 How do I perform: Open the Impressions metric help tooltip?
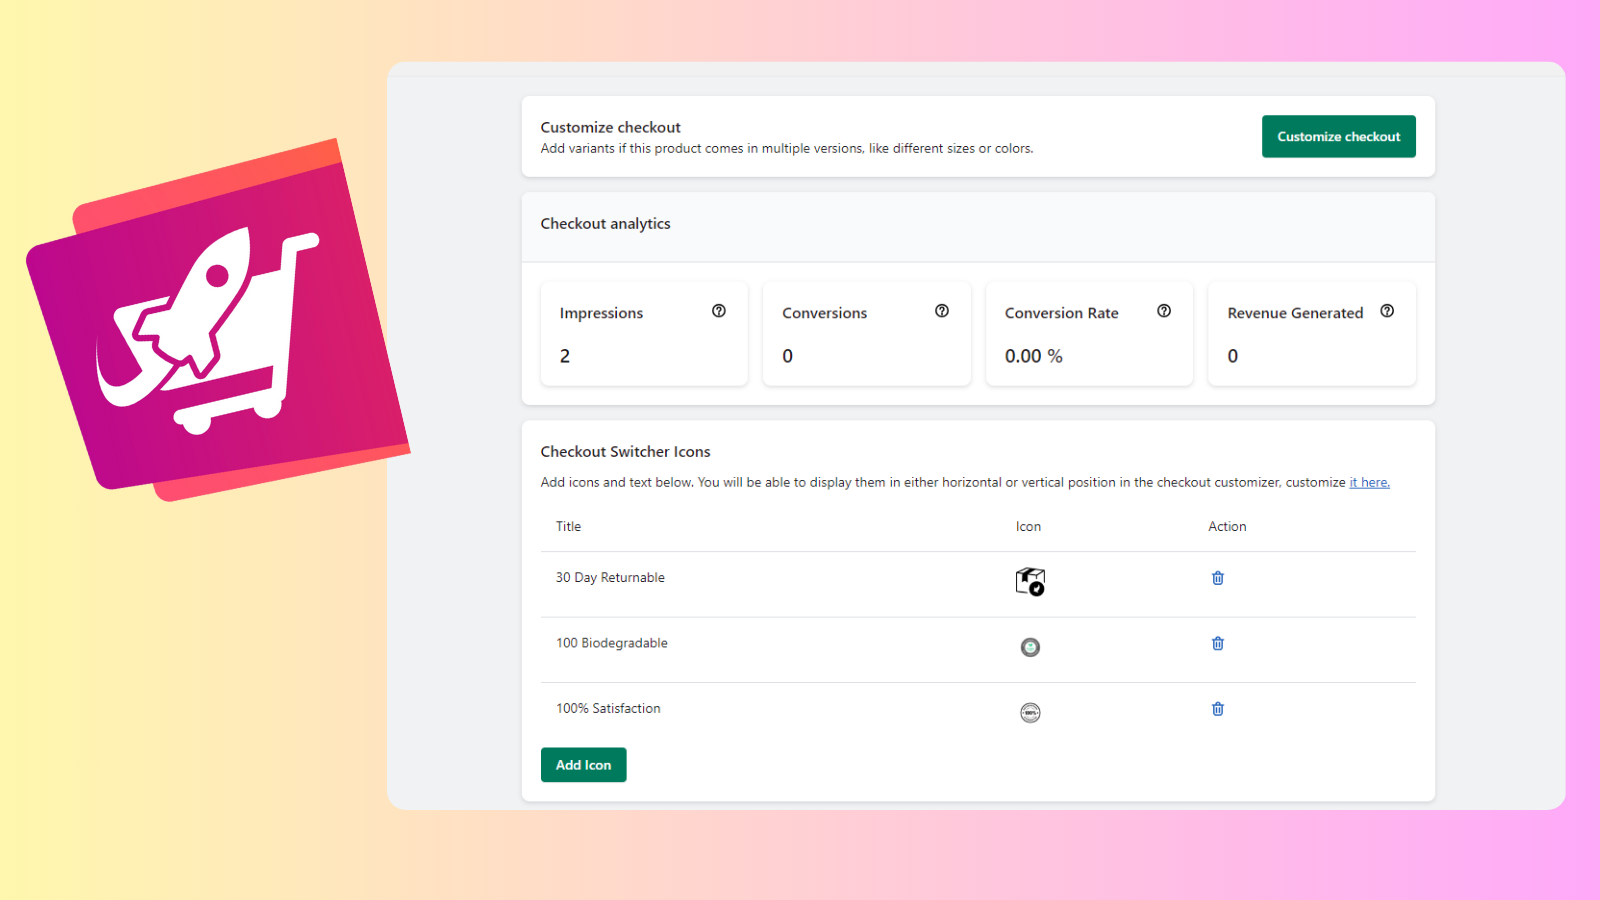(x=718, y=311)
